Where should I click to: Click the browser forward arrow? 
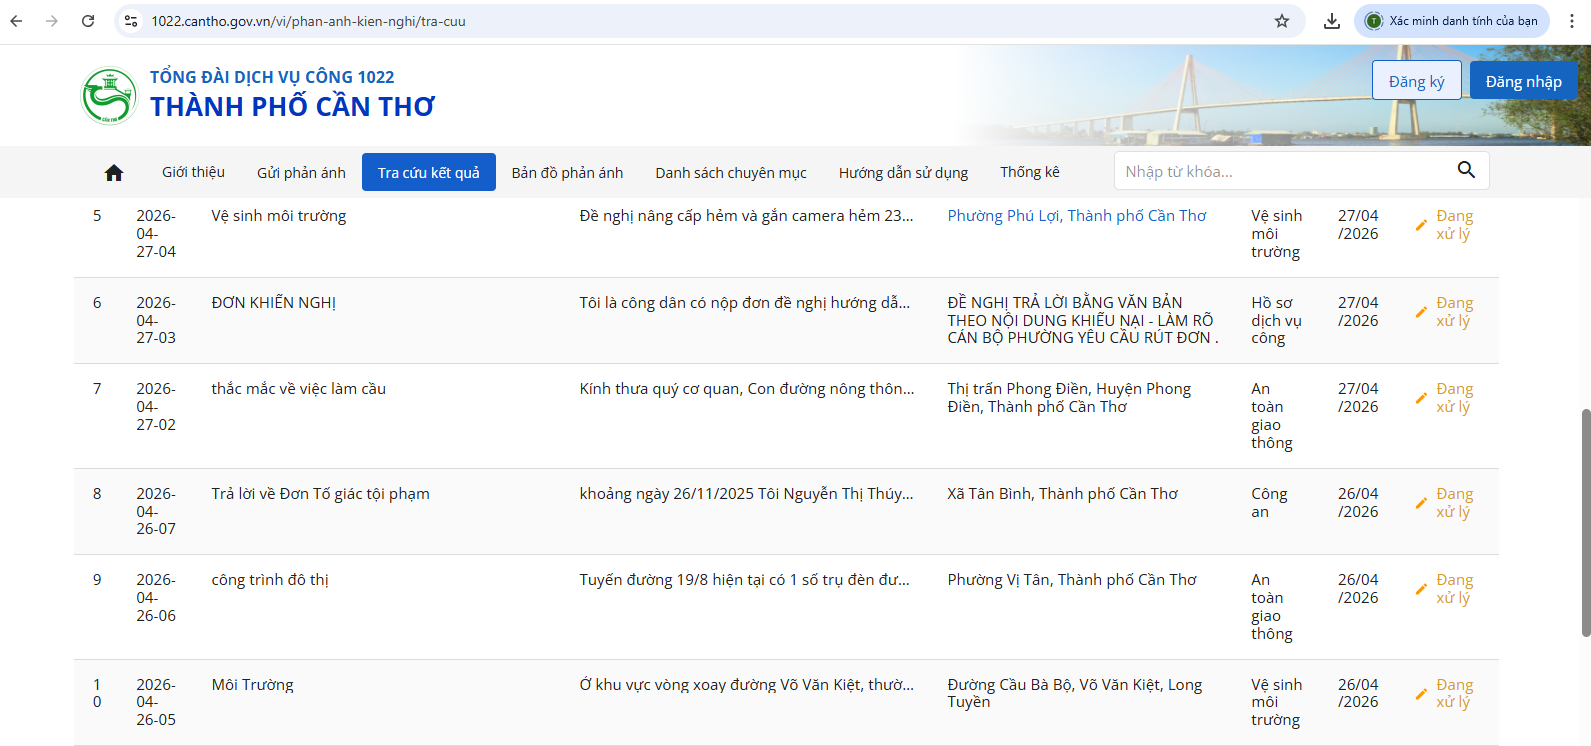(x=52, y=21)
